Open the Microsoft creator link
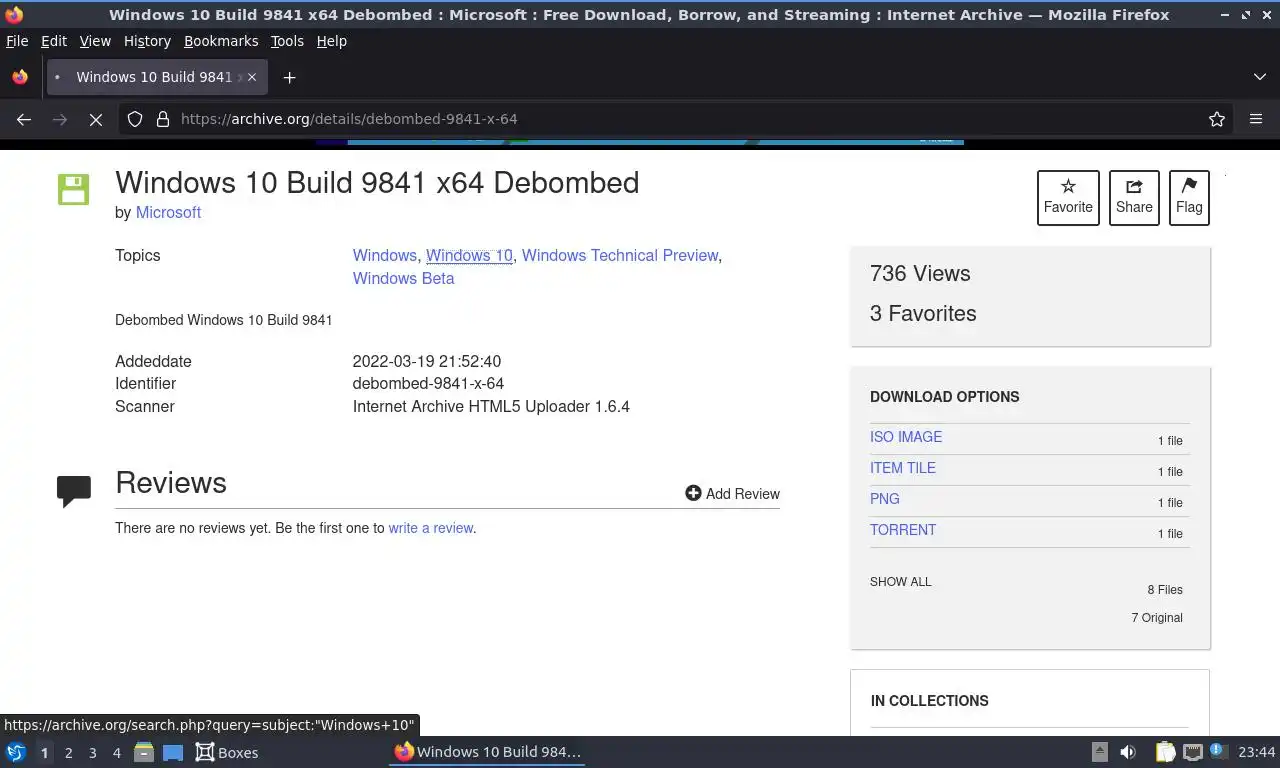The width and height of the screenshot is (1280, 768). 168,212
